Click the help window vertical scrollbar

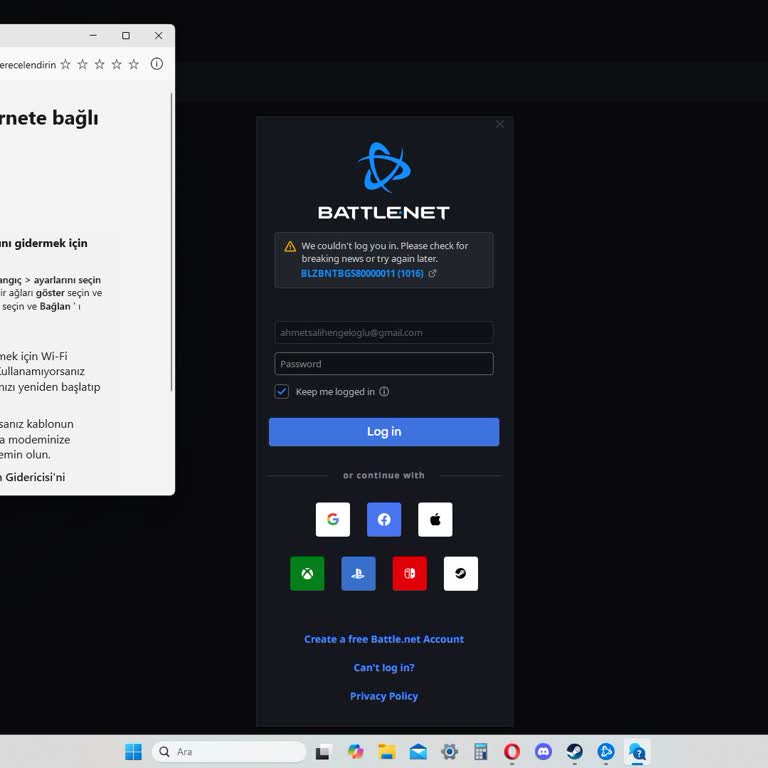171,242
